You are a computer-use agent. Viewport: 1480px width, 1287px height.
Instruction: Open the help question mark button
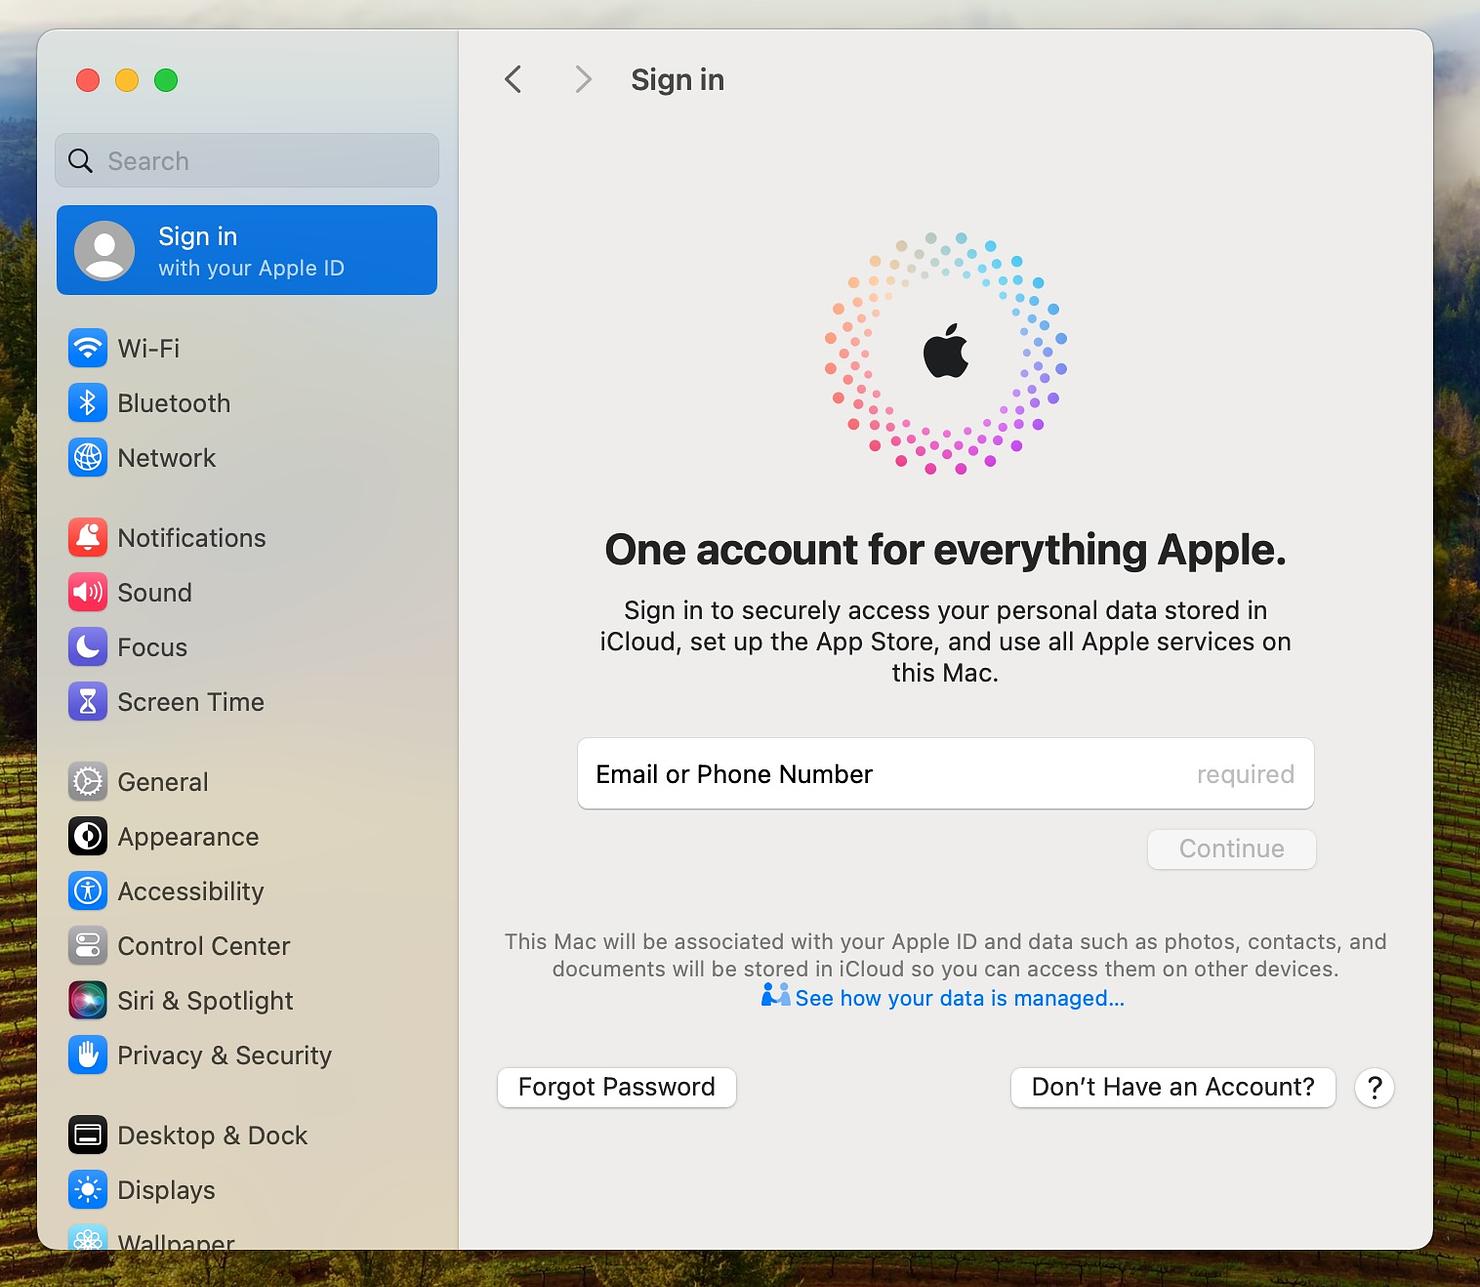[x=1375, y=1088]
